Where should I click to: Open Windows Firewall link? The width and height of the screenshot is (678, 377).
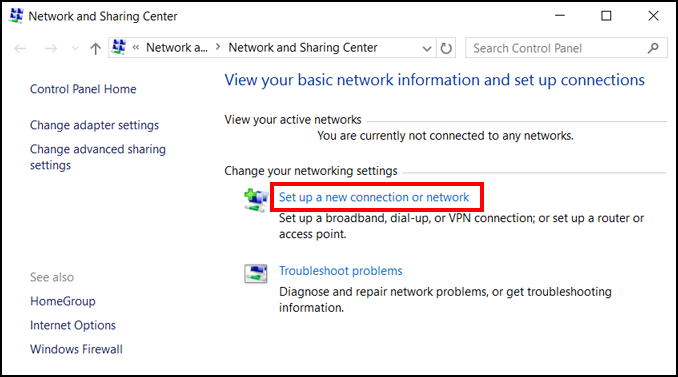coord(76,349)
